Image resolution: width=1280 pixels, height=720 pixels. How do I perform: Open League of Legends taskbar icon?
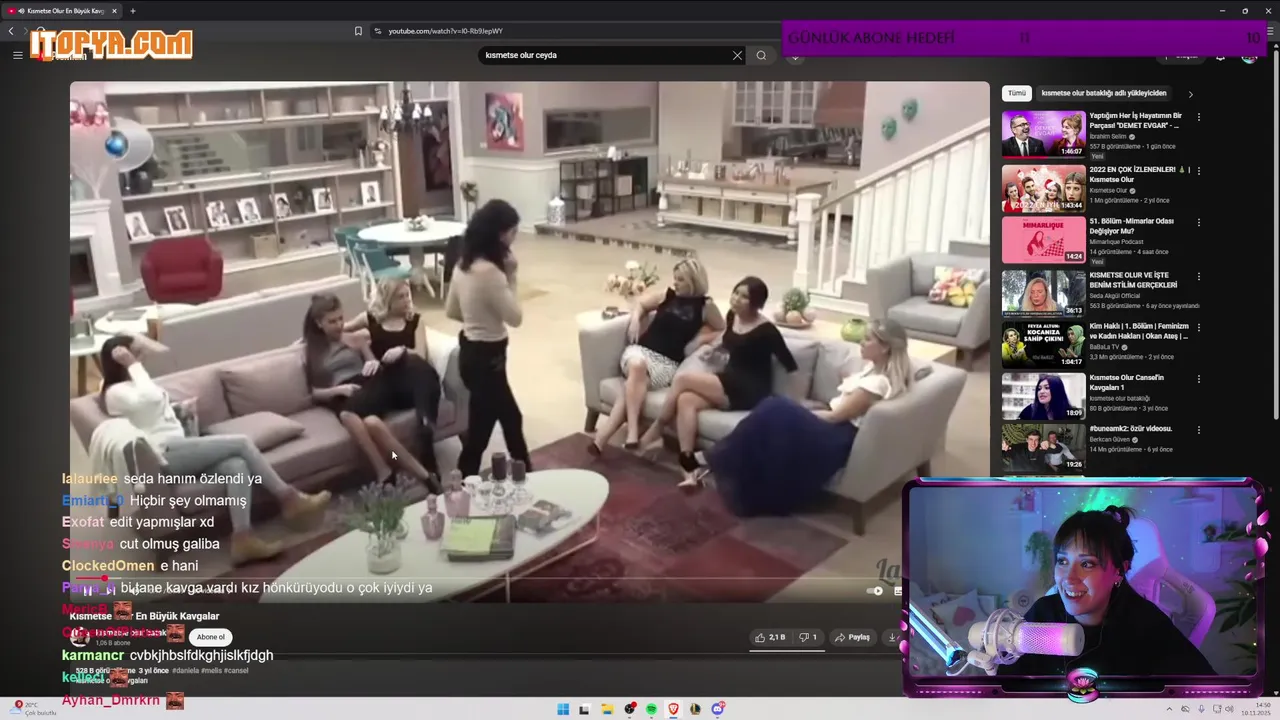[695, 709]
